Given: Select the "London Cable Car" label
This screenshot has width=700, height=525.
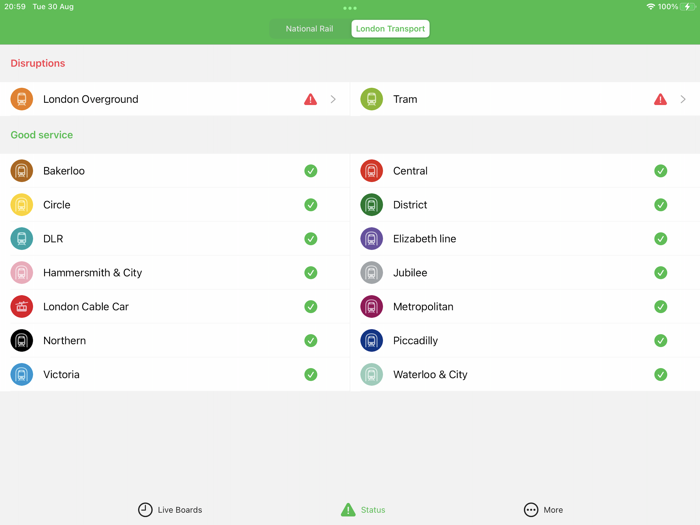Looking at the screenshot, I should pos(86,307).
